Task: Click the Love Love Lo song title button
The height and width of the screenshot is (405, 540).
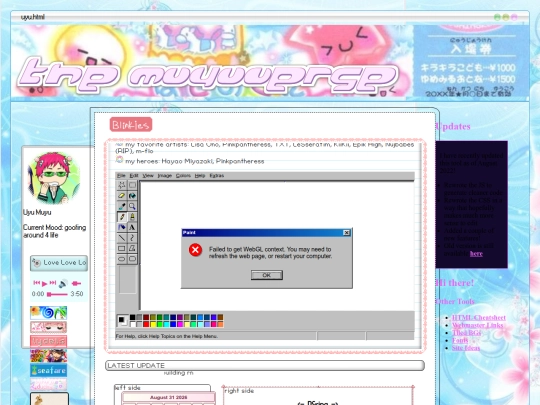Action: pyautogui.click(x=59, y=263)
